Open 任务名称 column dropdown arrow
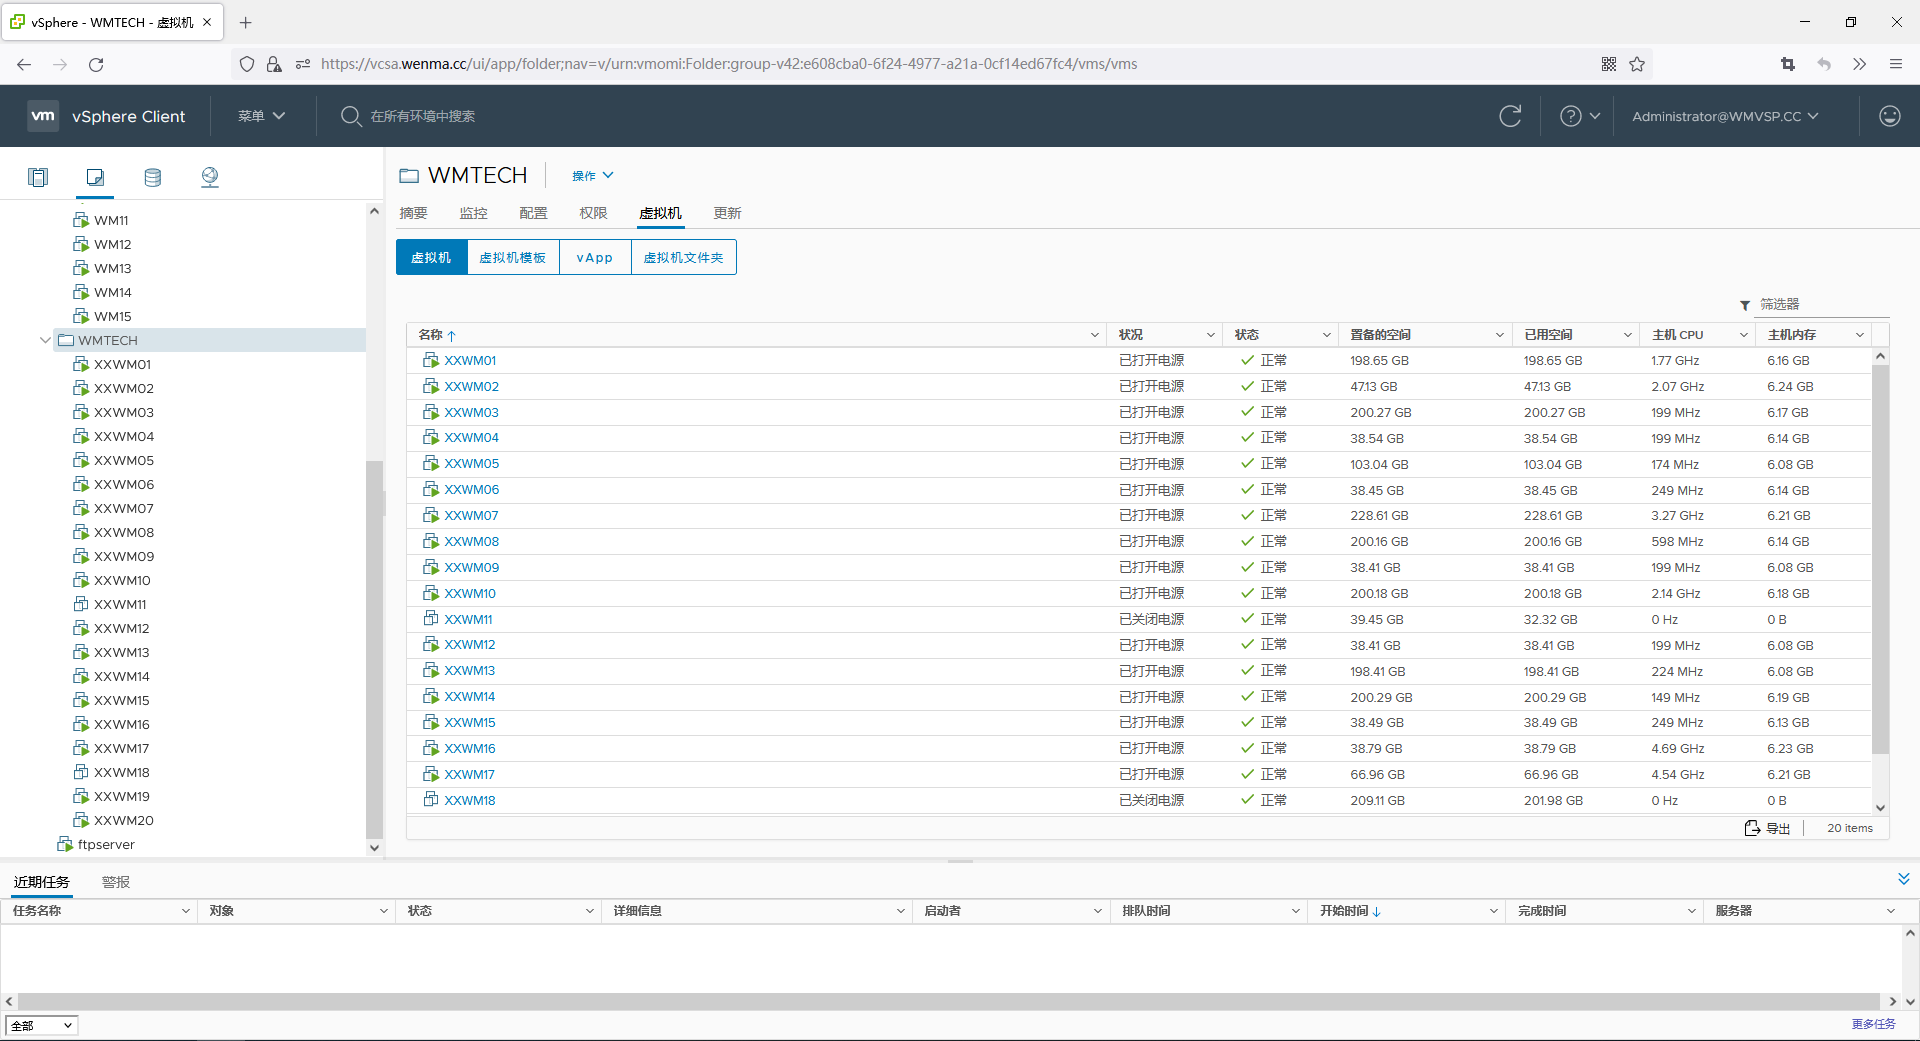 pos(186,911)
